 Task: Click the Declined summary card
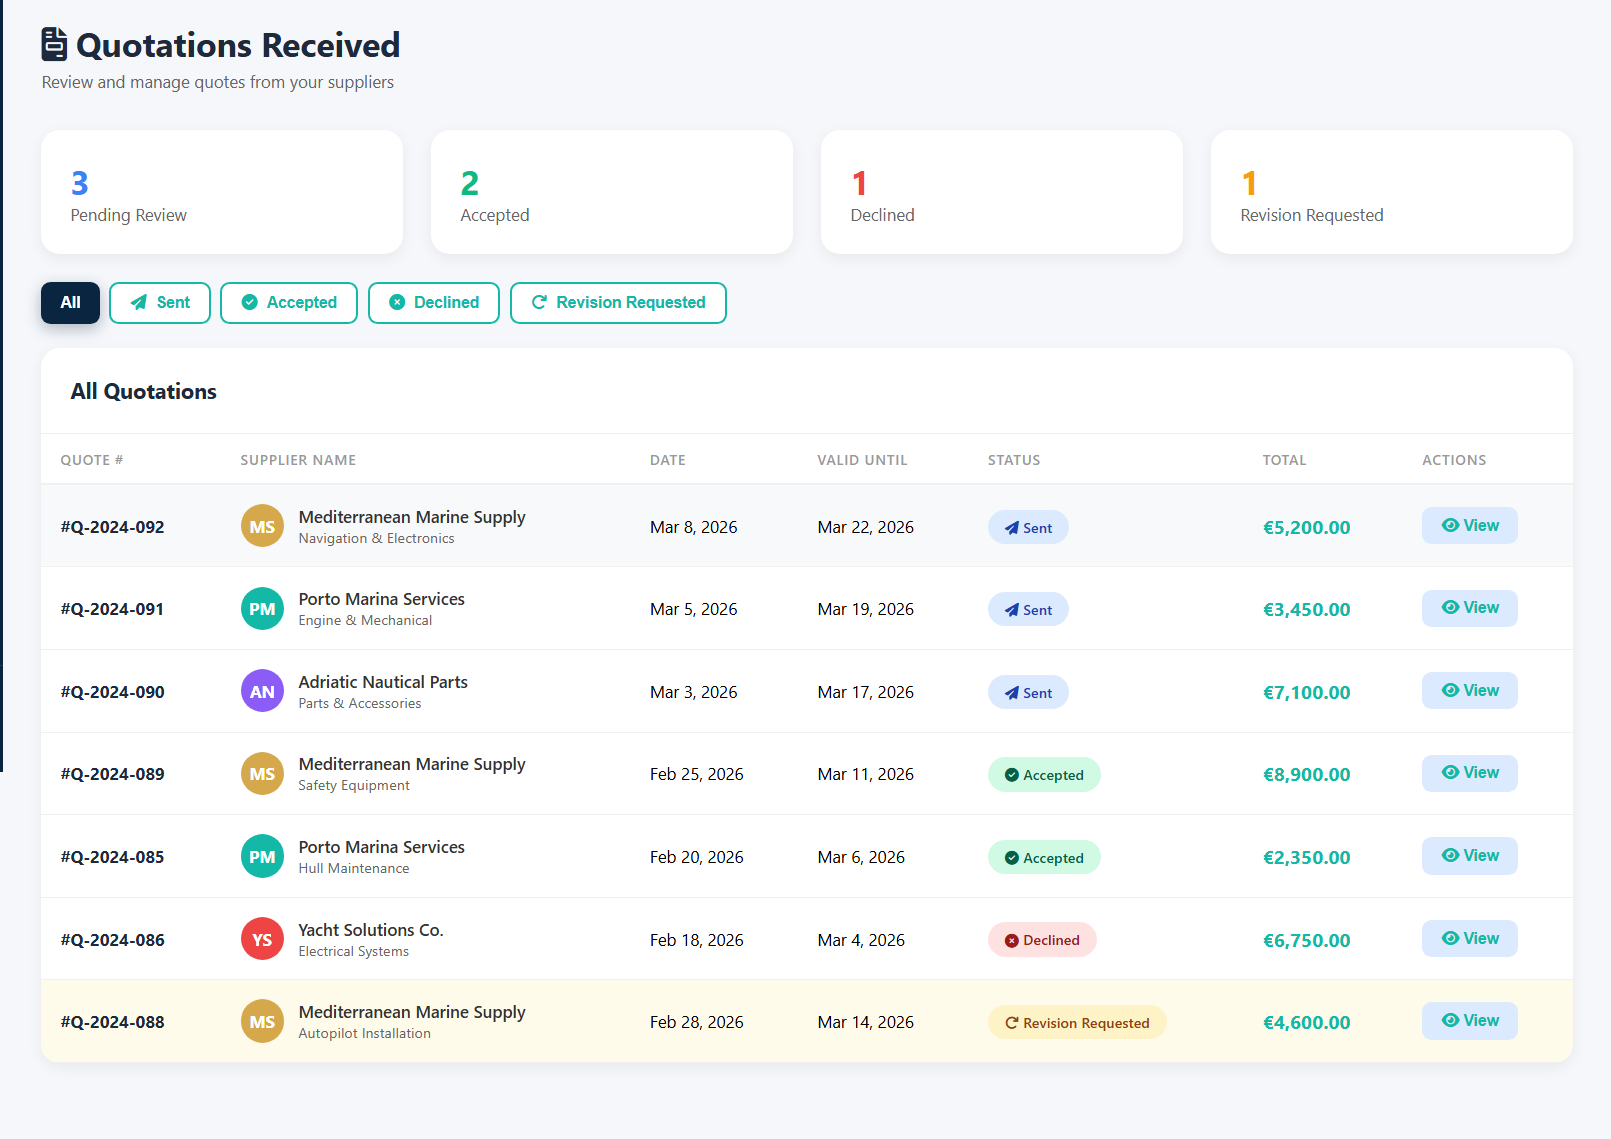pos(1001,192)
